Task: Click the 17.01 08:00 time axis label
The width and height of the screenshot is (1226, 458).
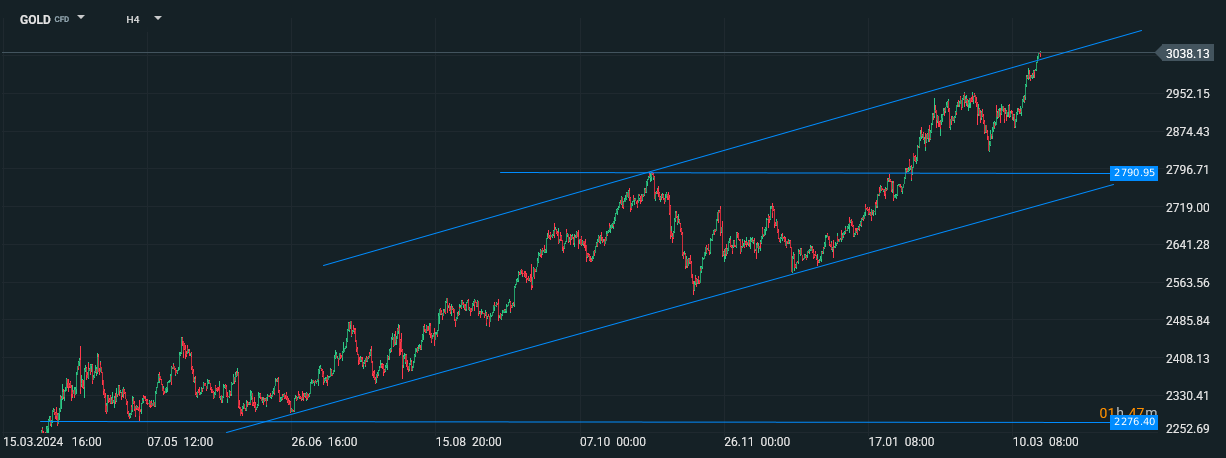Action: pyautogui.click(x=900, y=441)
